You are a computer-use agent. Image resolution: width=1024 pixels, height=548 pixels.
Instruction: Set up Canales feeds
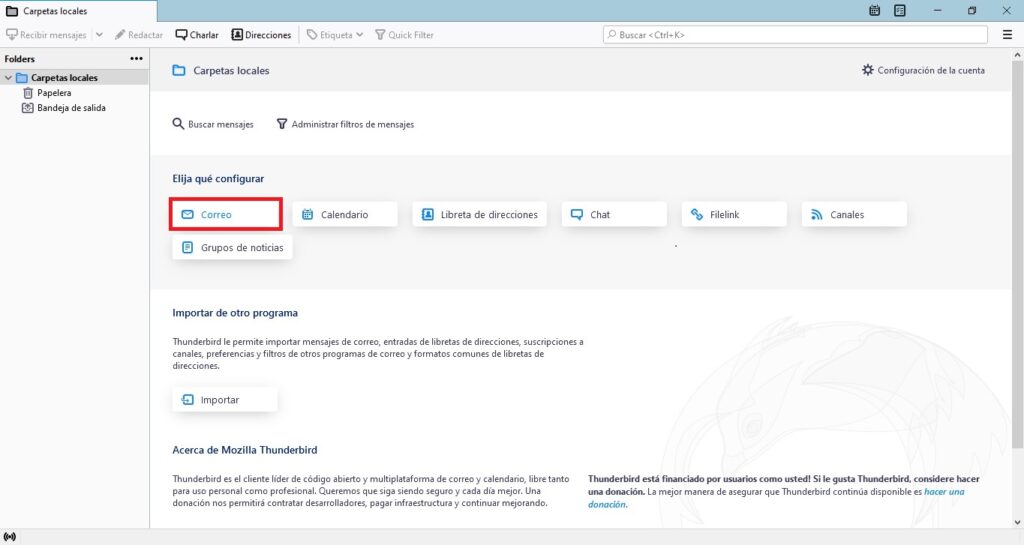point(854,214)
